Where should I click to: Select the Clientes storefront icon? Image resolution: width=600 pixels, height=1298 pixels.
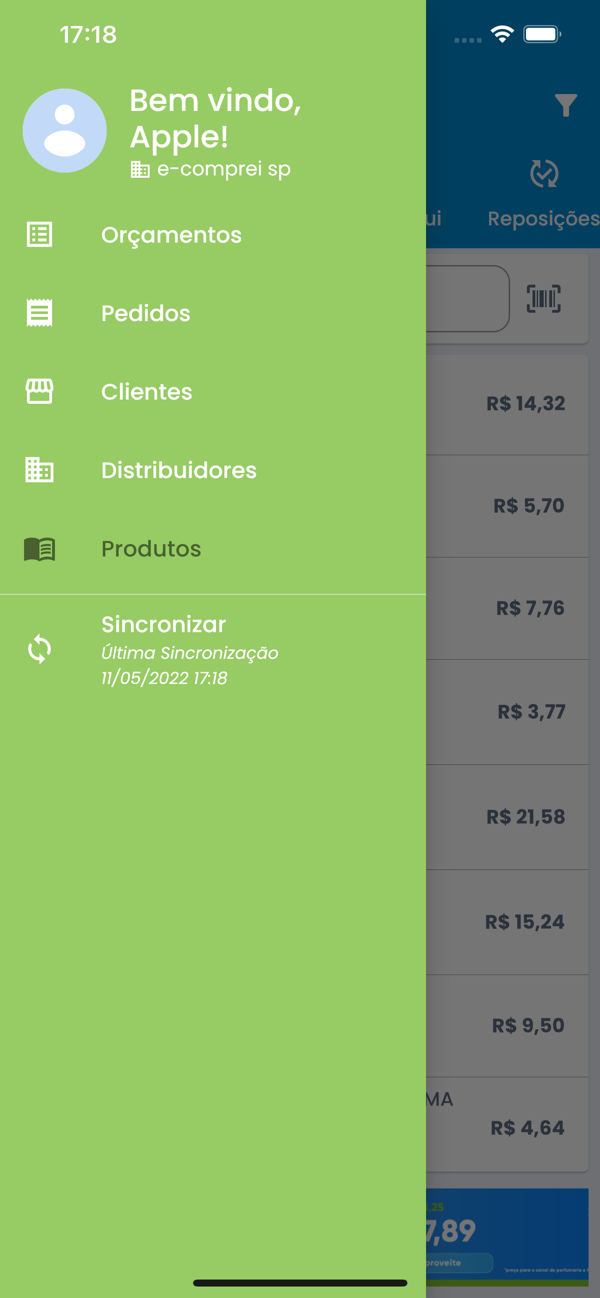pos(39,392)
